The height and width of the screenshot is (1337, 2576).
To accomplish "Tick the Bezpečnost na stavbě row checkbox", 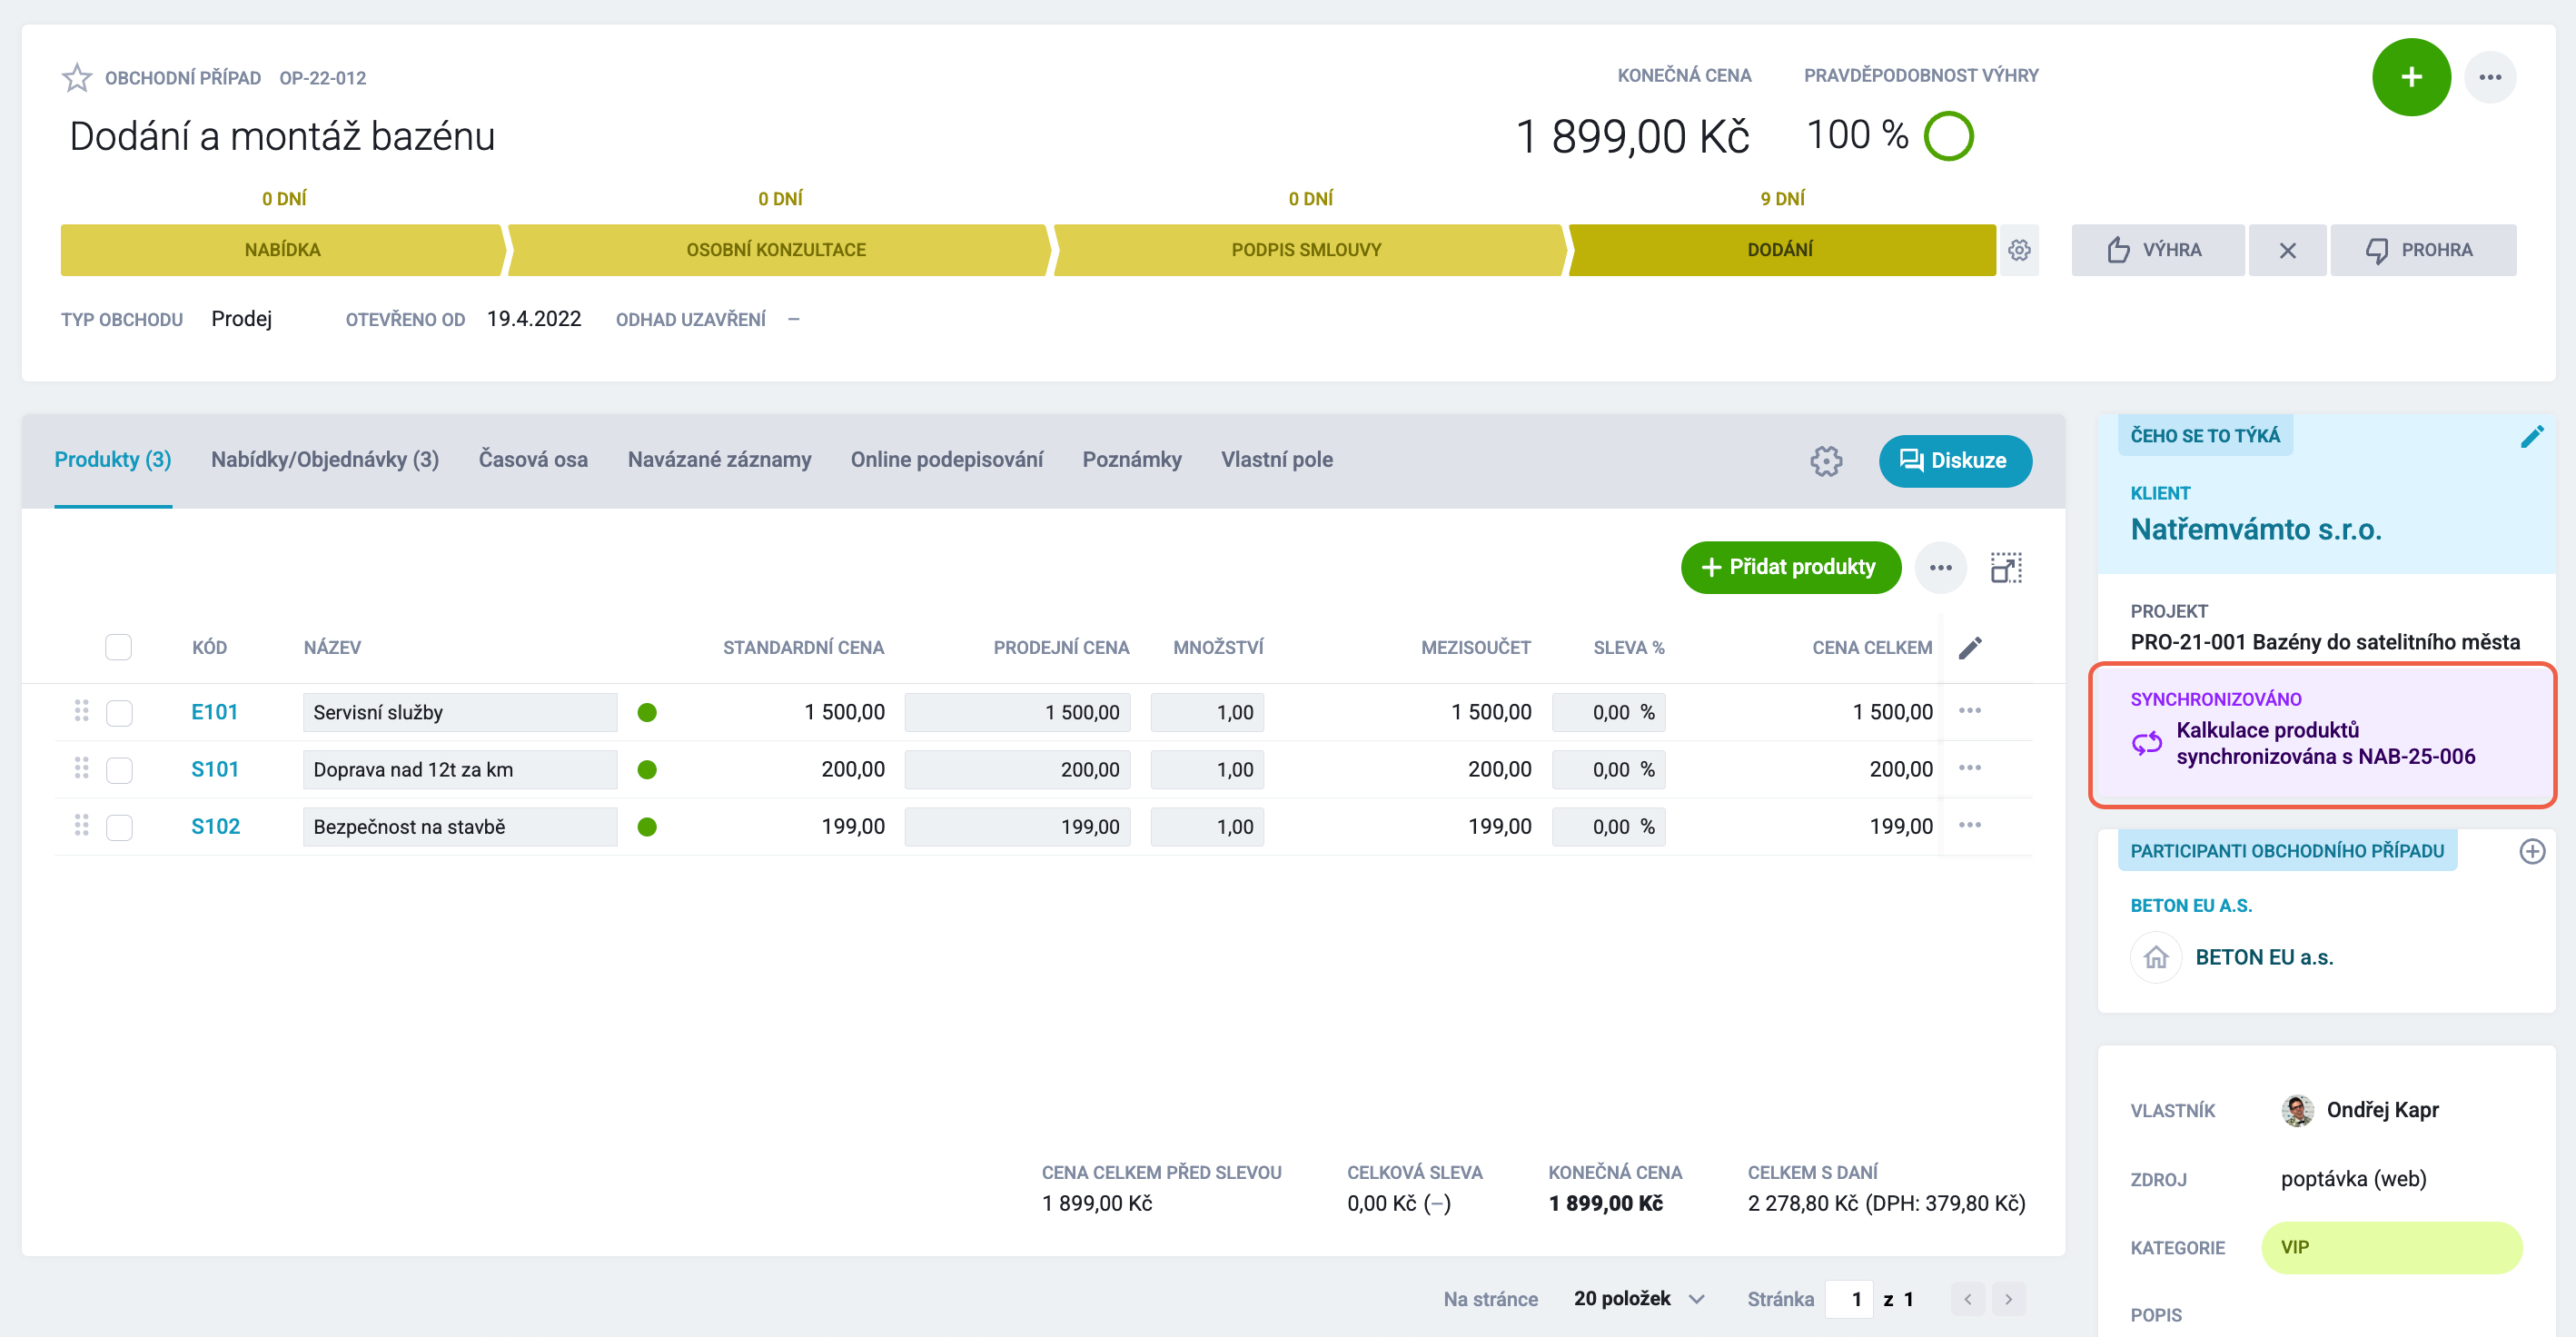I will 119,828.
